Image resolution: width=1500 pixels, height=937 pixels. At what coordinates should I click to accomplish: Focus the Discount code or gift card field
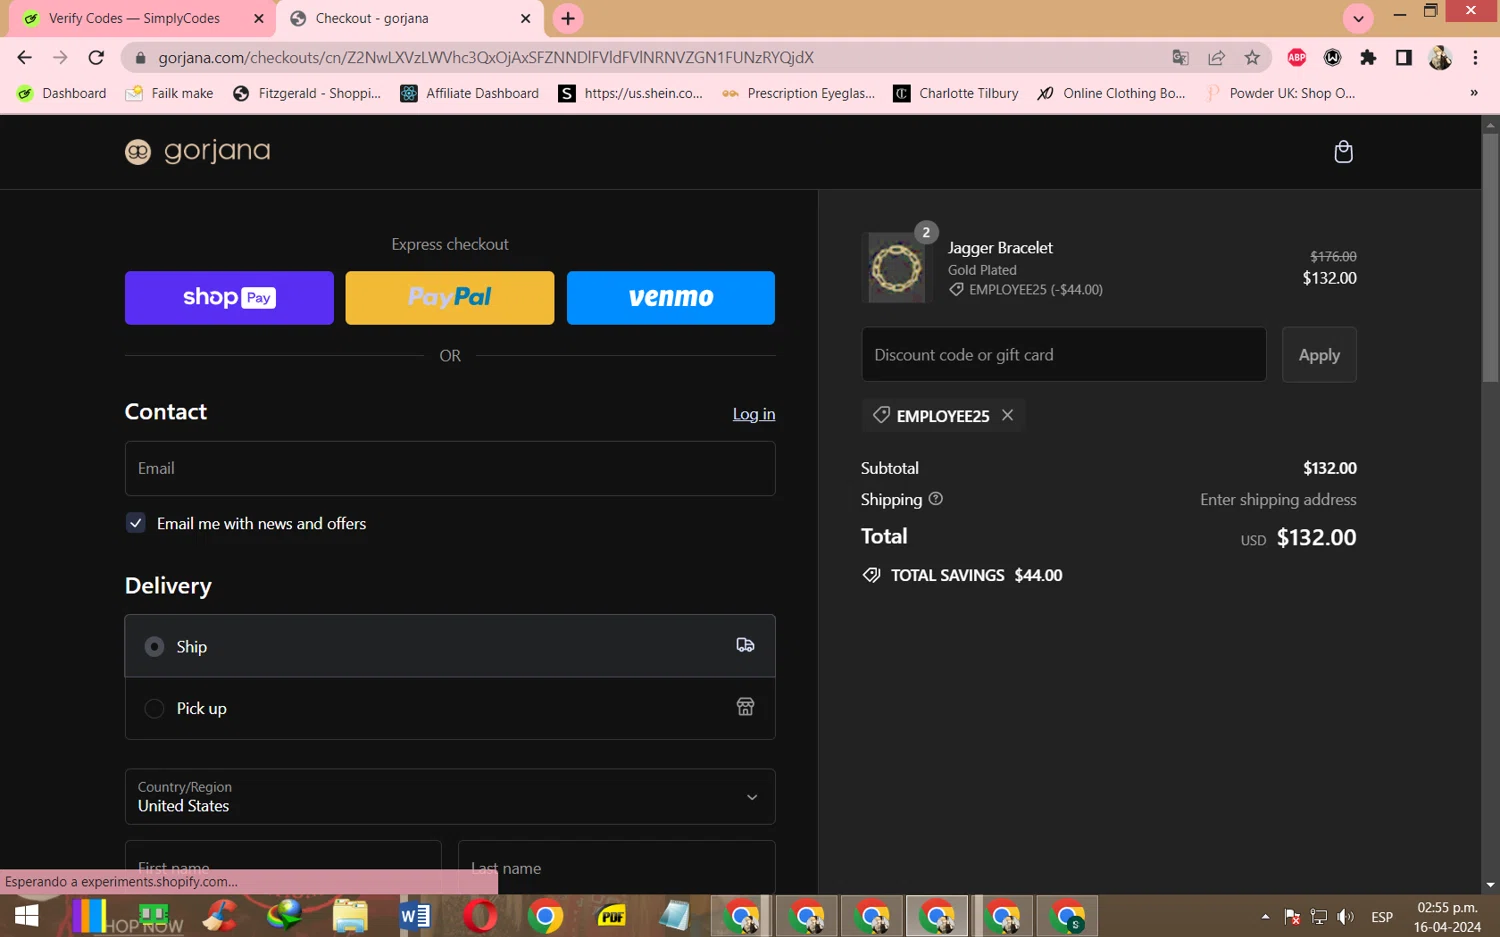1064,354
